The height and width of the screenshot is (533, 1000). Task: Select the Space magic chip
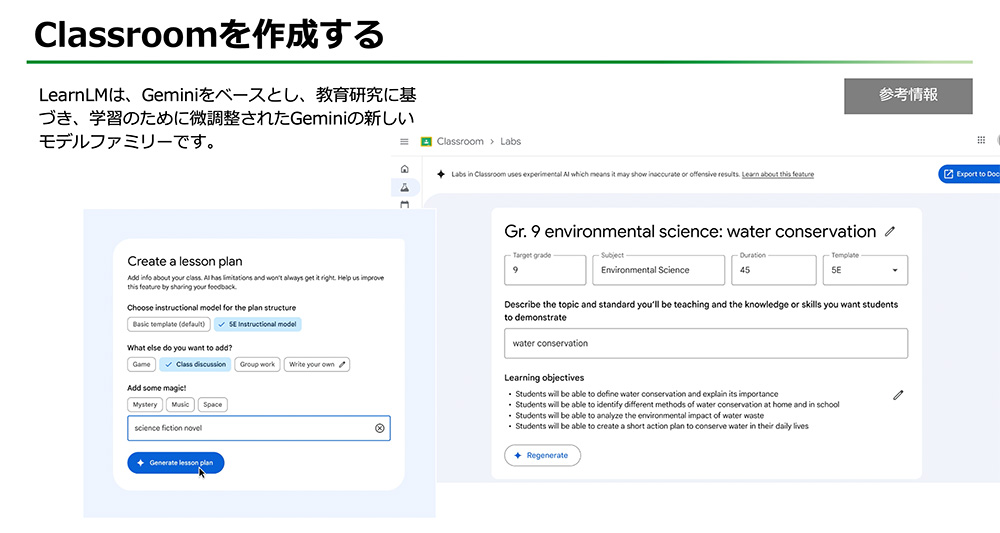[212, 405]
